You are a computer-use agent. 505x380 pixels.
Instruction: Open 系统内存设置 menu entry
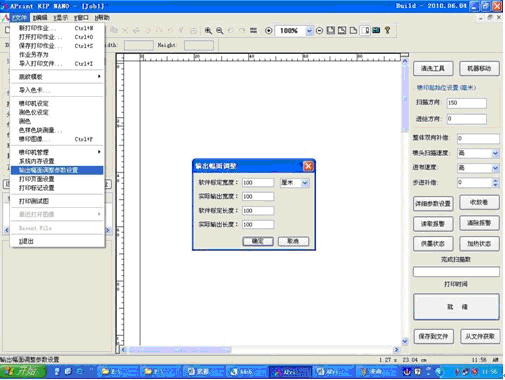pos(57,161)
